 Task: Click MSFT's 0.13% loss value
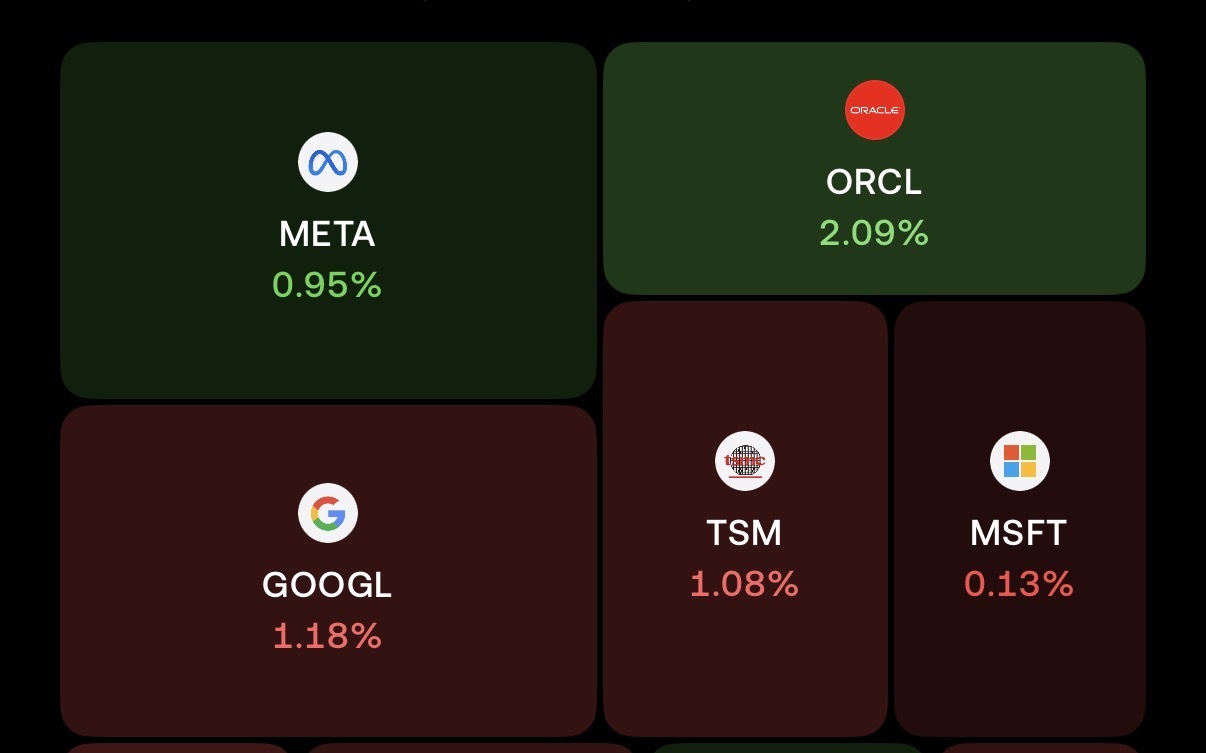pyautogui.click(x=1019, y=585)
